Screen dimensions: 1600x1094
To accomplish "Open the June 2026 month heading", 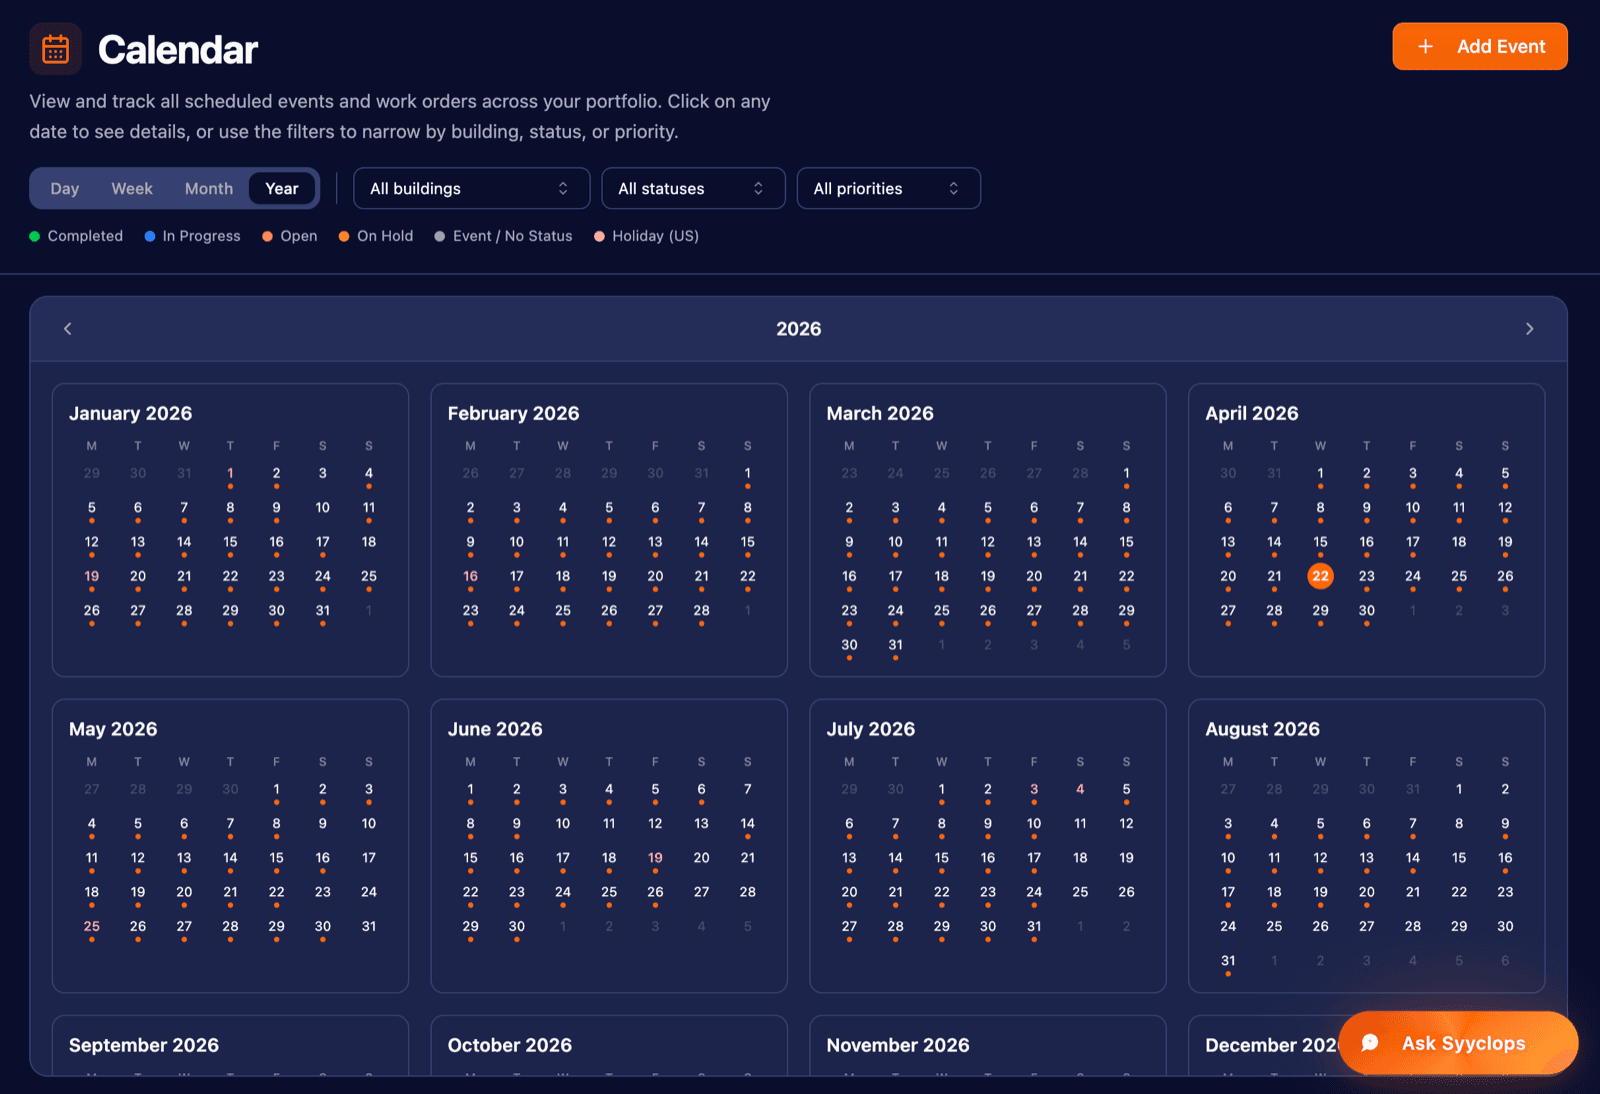I will (x=495, y=729).
